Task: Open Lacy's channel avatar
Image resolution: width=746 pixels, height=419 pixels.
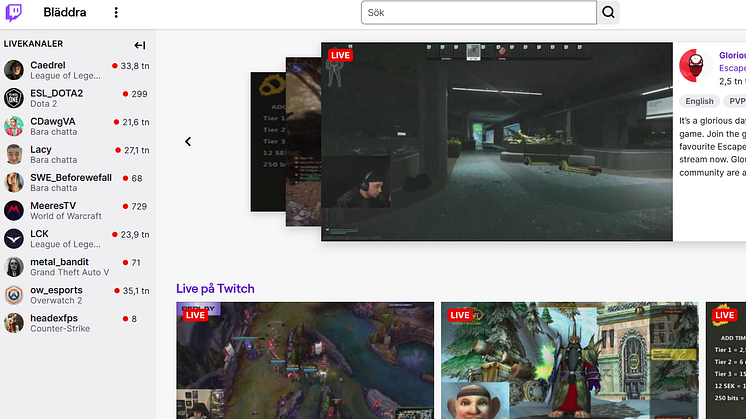Action: [x=14, y=154]
